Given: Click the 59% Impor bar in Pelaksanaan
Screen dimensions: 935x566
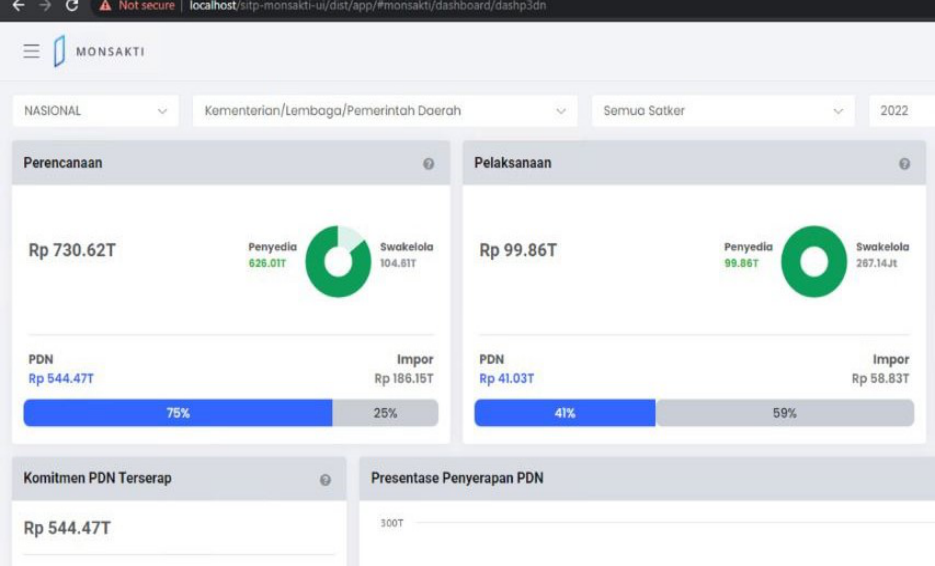Looking at the screenshot, I should (784, 413).
